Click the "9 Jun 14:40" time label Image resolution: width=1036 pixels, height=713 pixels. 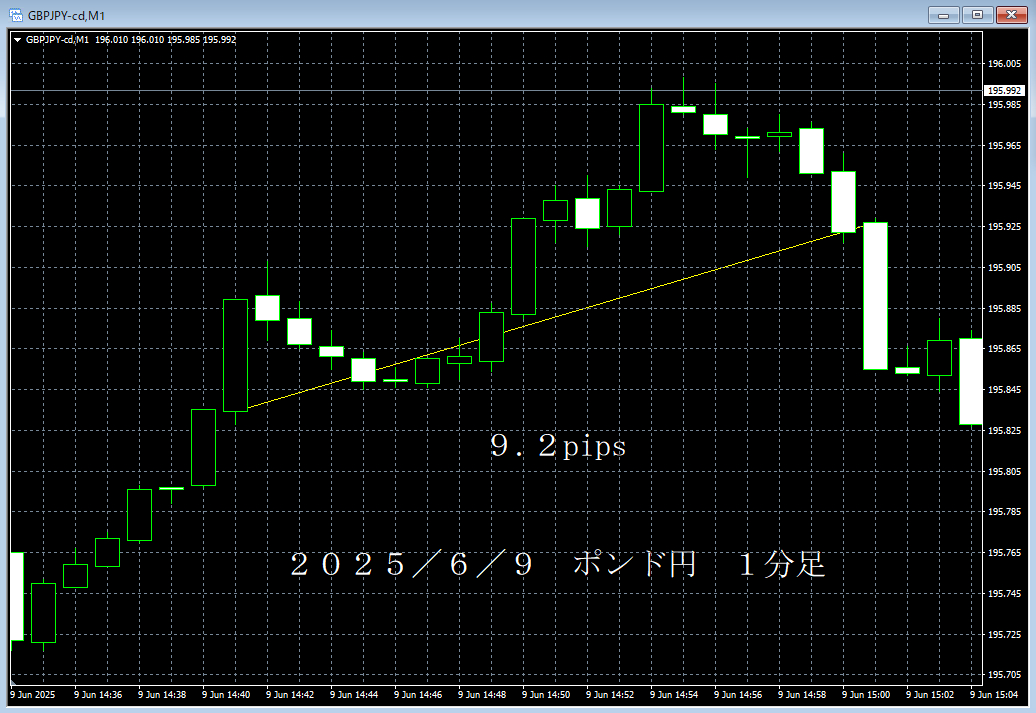(x=226, y=694)
